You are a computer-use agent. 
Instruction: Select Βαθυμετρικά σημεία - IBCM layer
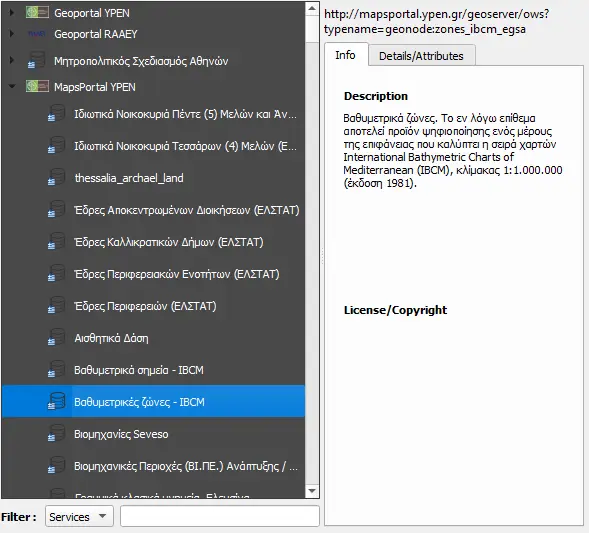[139, 370]
